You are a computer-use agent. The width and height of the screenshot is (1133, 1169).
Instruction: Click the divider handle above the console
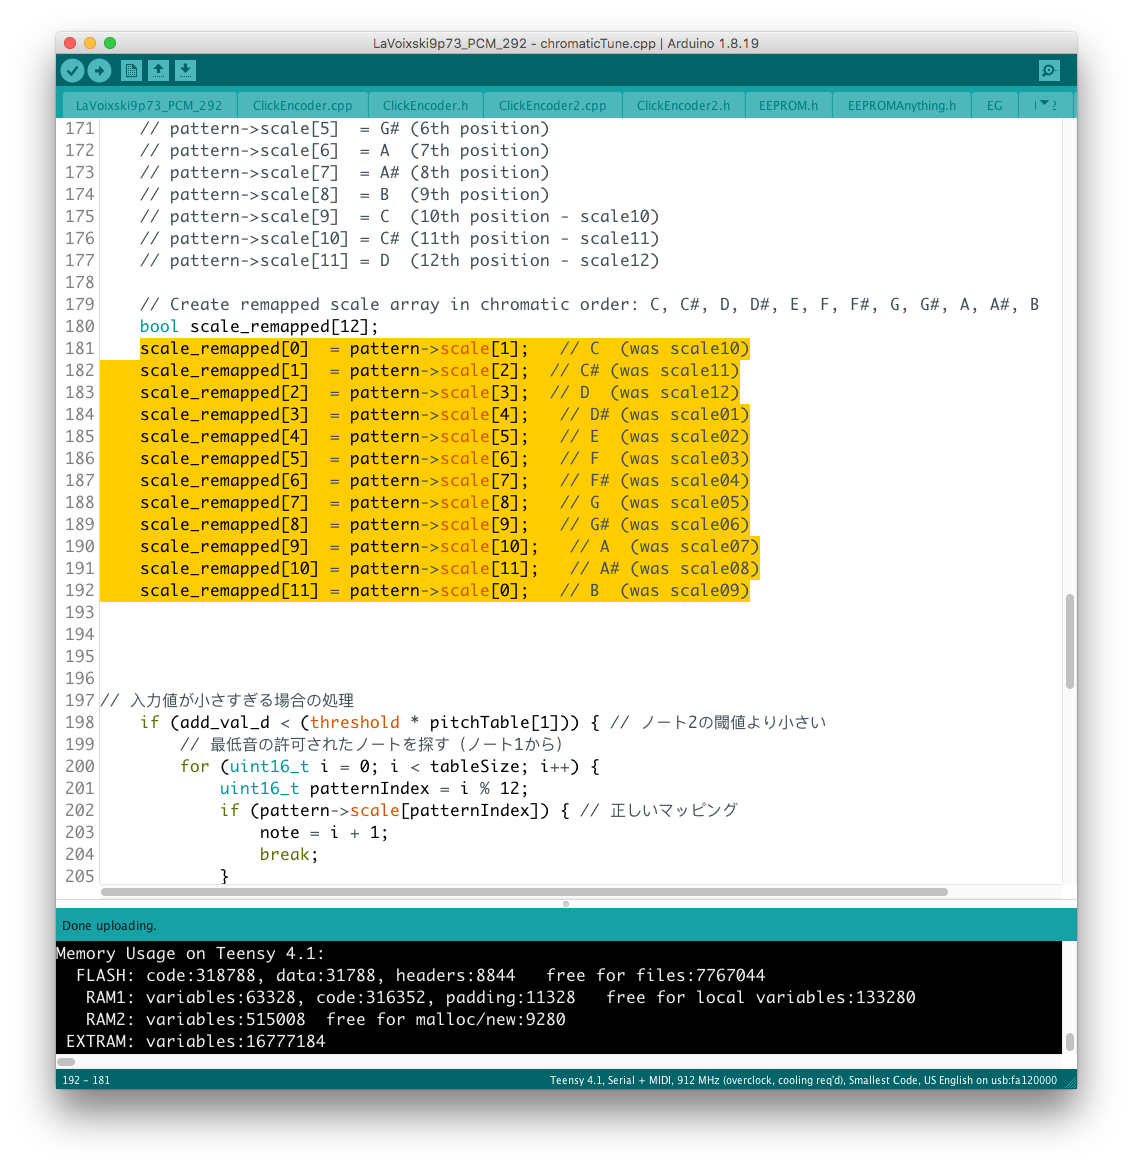(566, 903)
